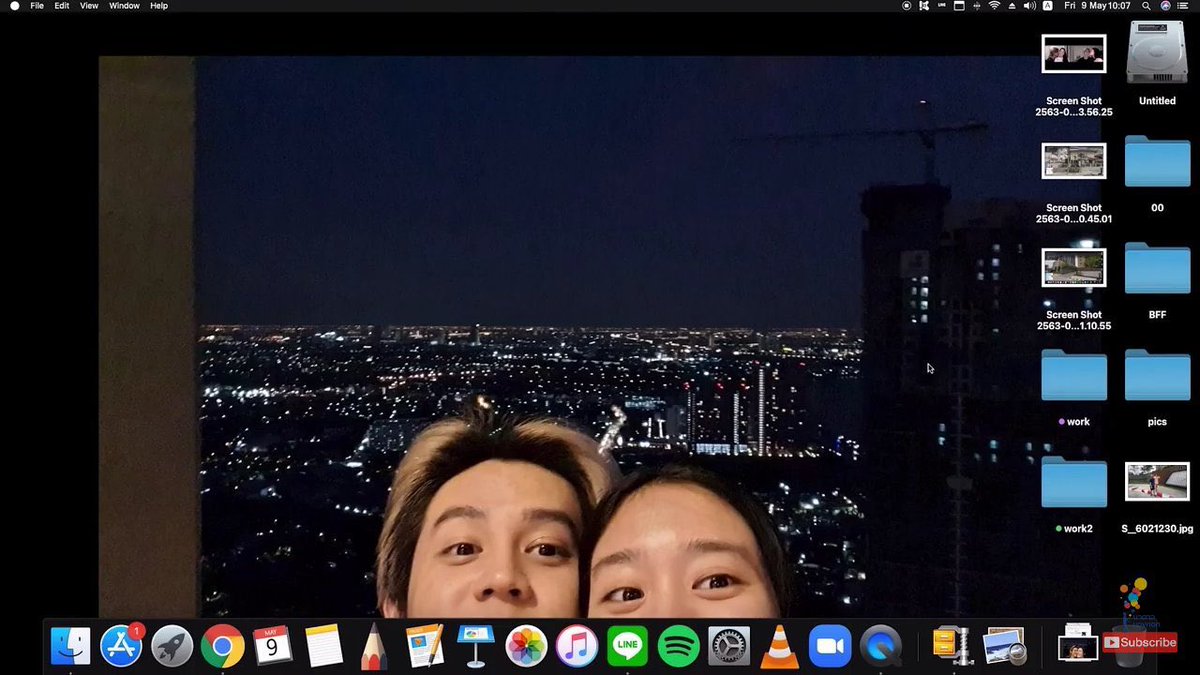Image resolution: width=1200 pixels, height=675 pixels.
Task: Open System Preferences gear in dock
Action: (x=729, y=647)
